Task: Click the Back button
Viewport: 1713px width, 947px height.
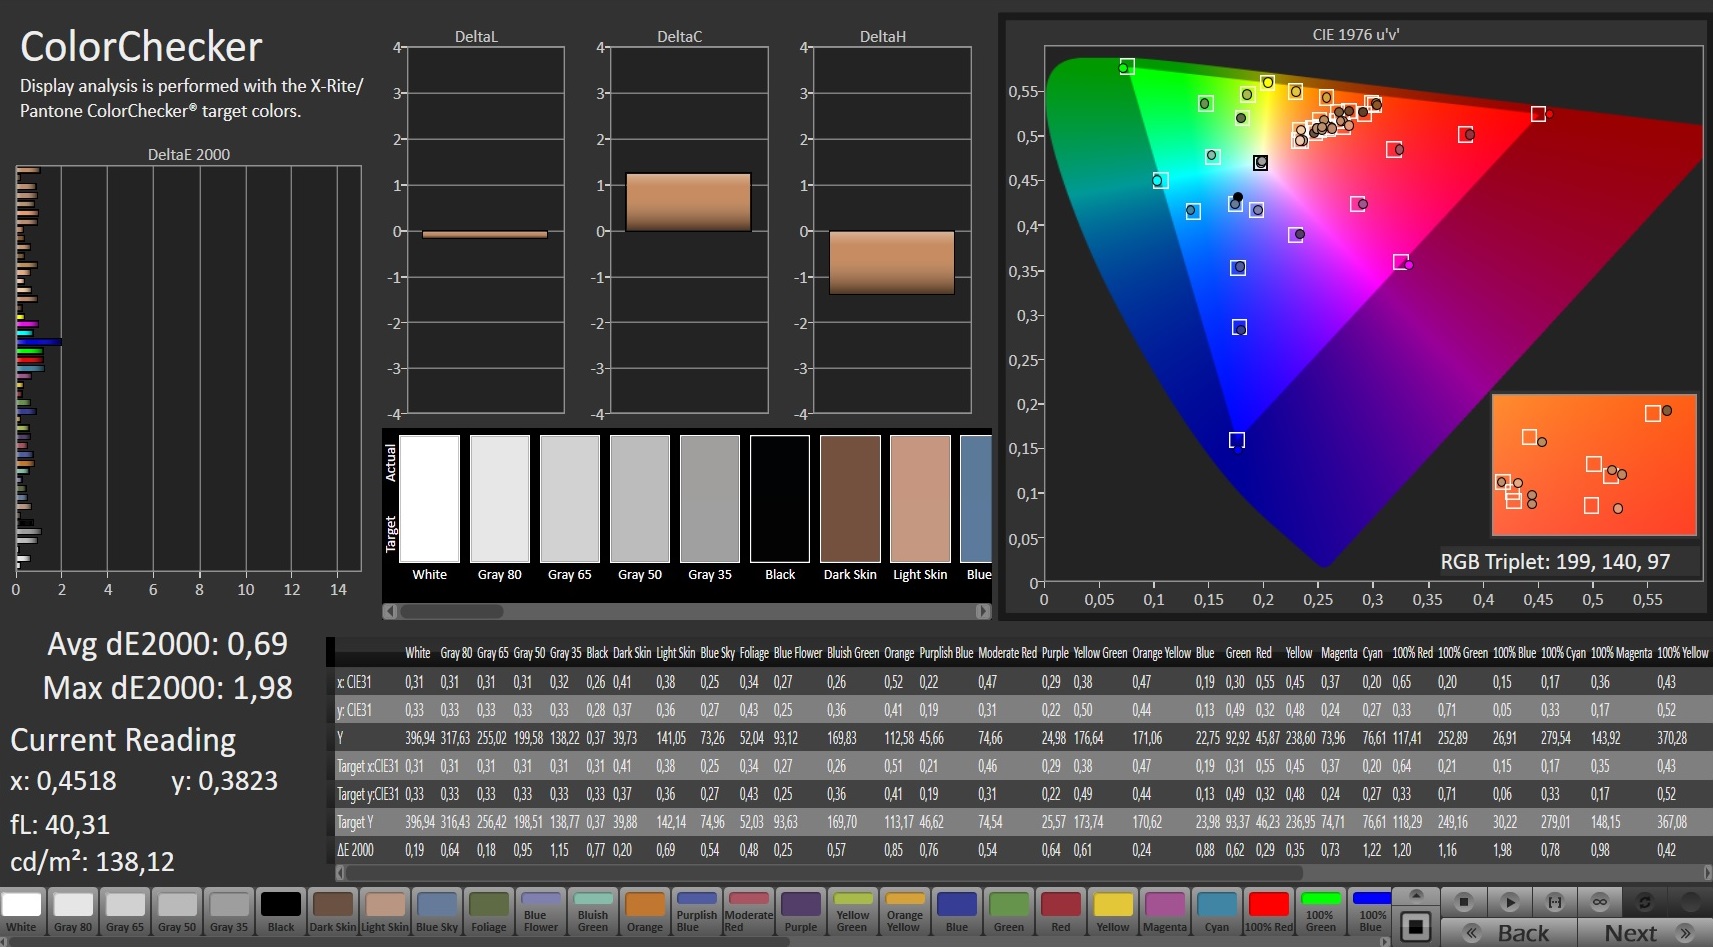Action: (1508, 932)
